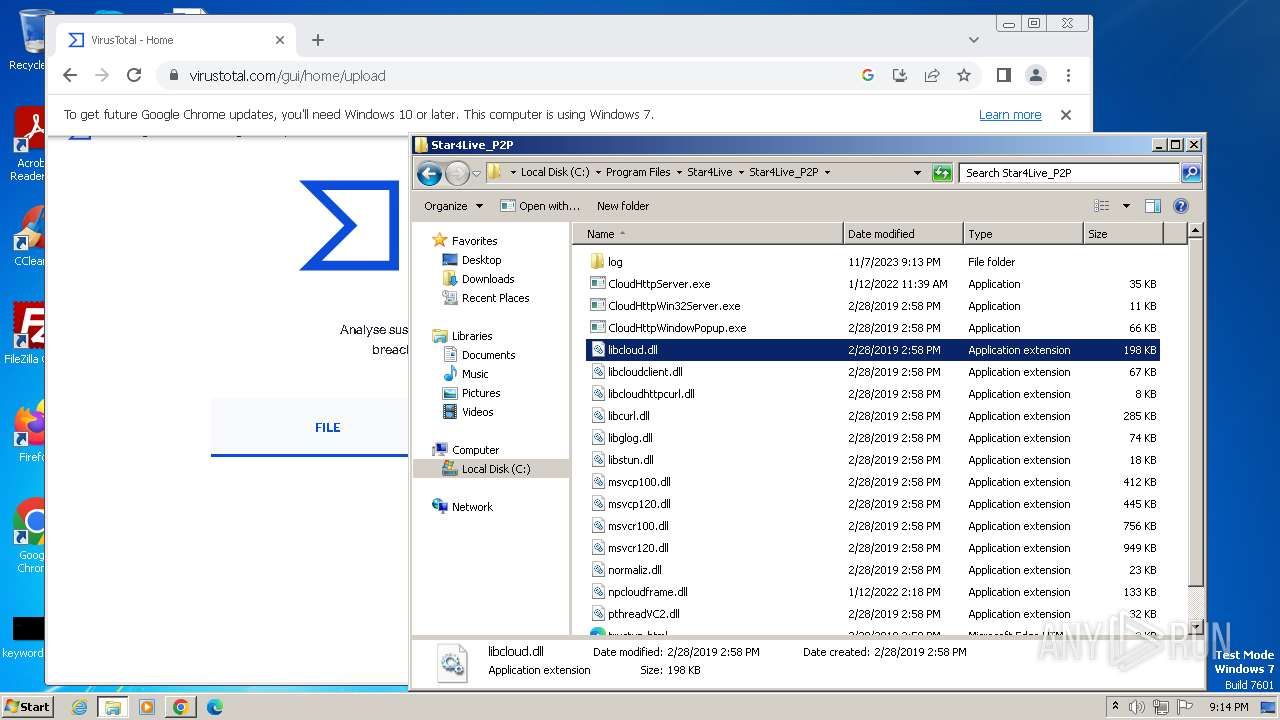Click Local Disk (C:) breadcrumb
The height and width of the screenshot is (720, 1280).
555,172
